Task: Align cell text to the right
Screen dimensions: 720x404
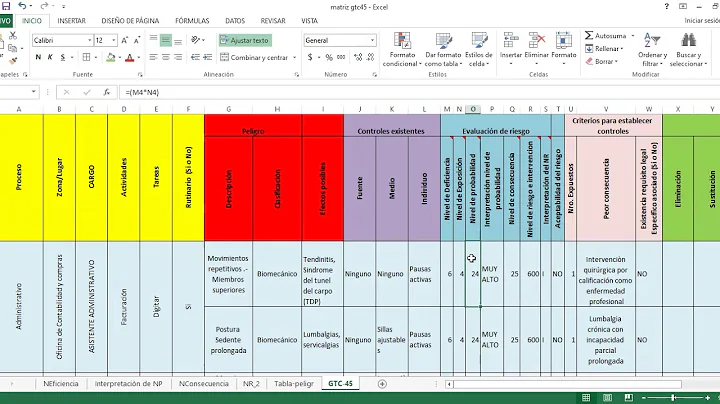Action: [x=178, y=57]
